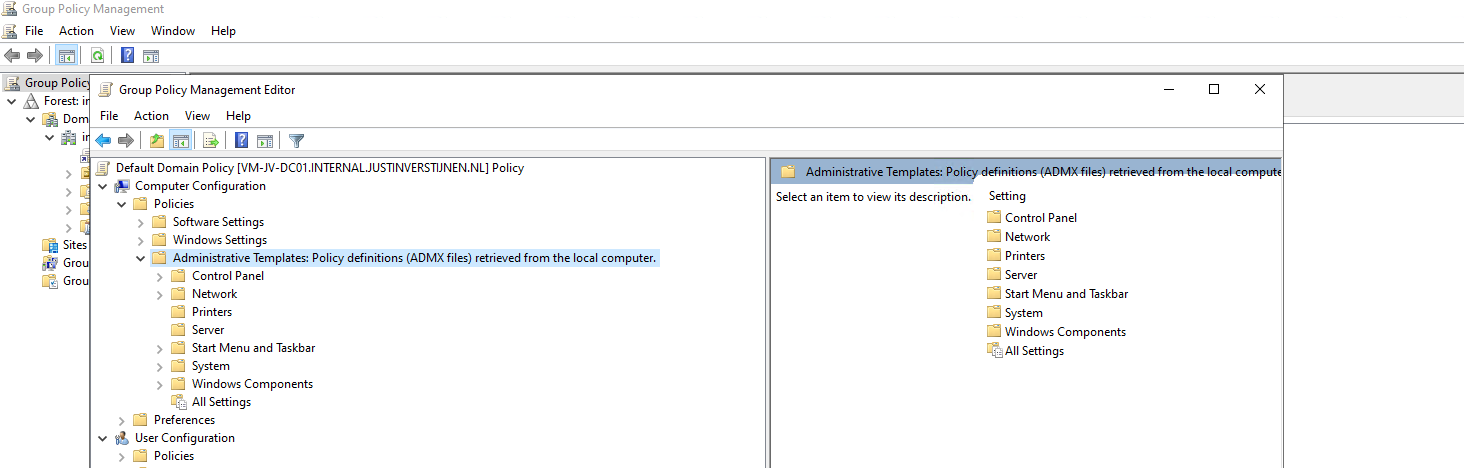Click the Show/Hide Action Pane icon in the Editor toolbar
The image size is (1464, 468).
point(265,141)
